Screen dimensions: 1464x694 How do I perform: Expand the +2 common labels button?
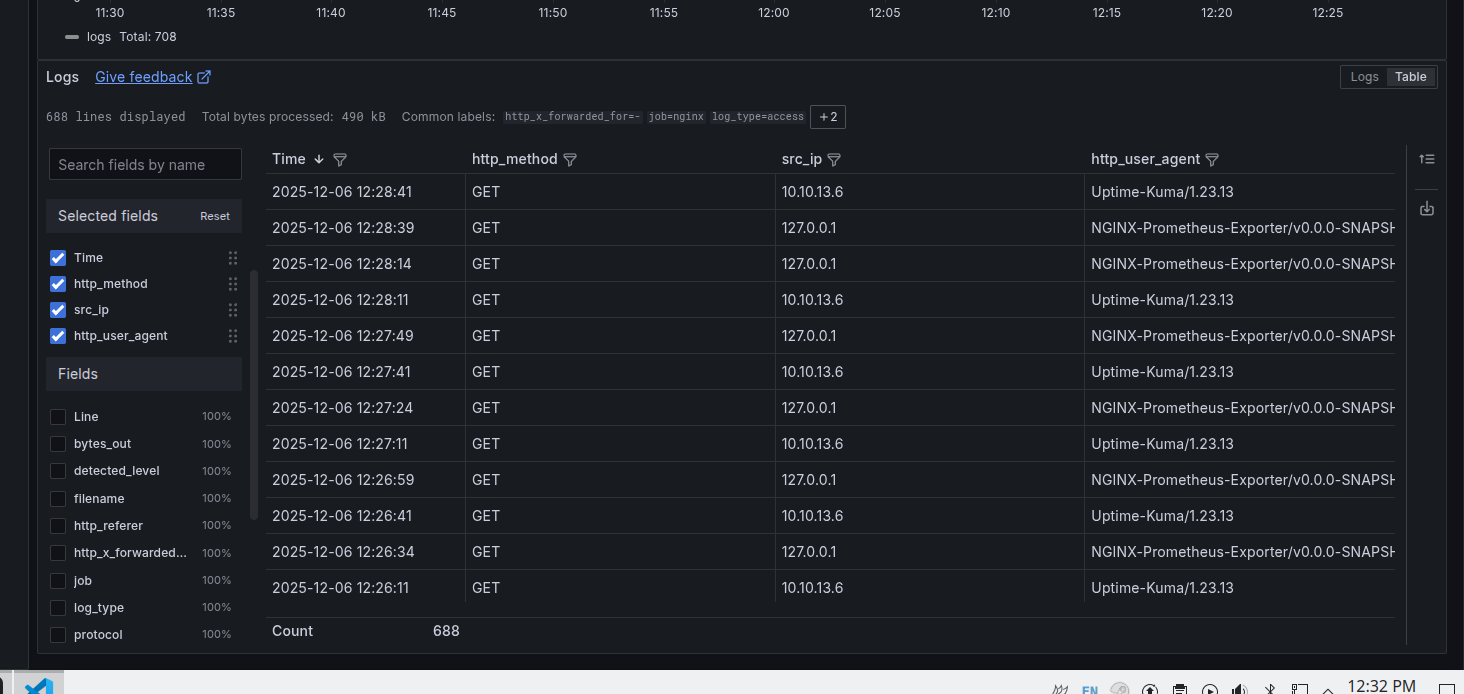click(x=828, y=117)
